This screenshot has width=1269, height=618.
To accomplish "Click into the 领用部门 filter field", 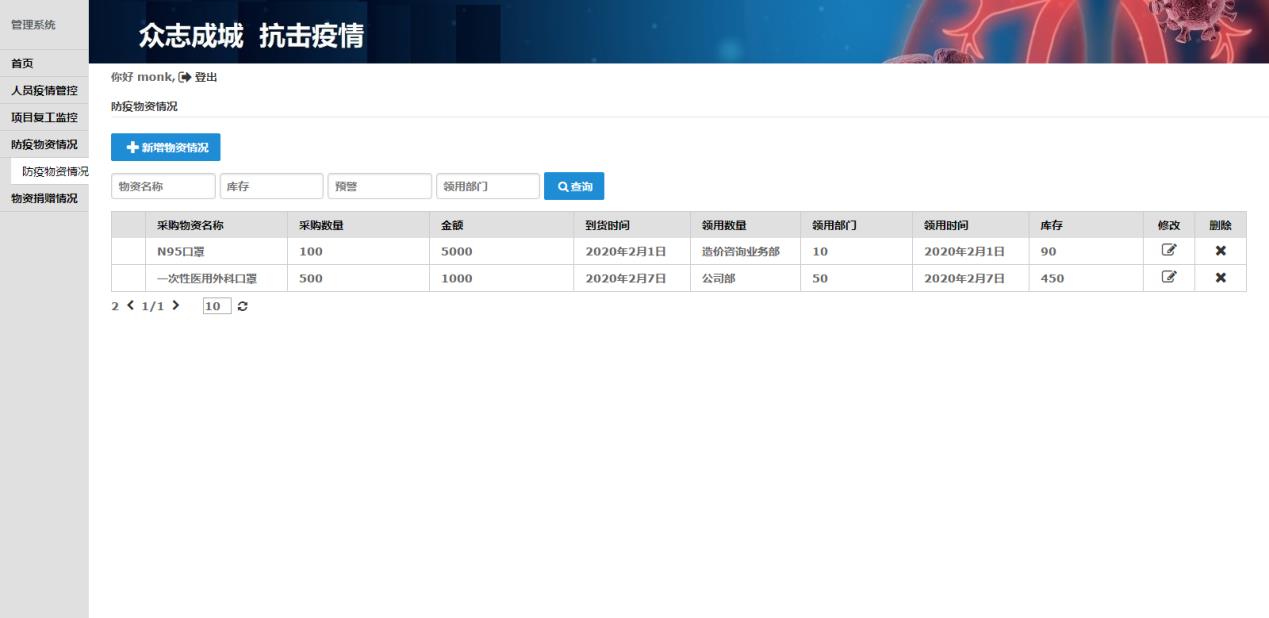I will pyautogui.click(x=487, y=186).
